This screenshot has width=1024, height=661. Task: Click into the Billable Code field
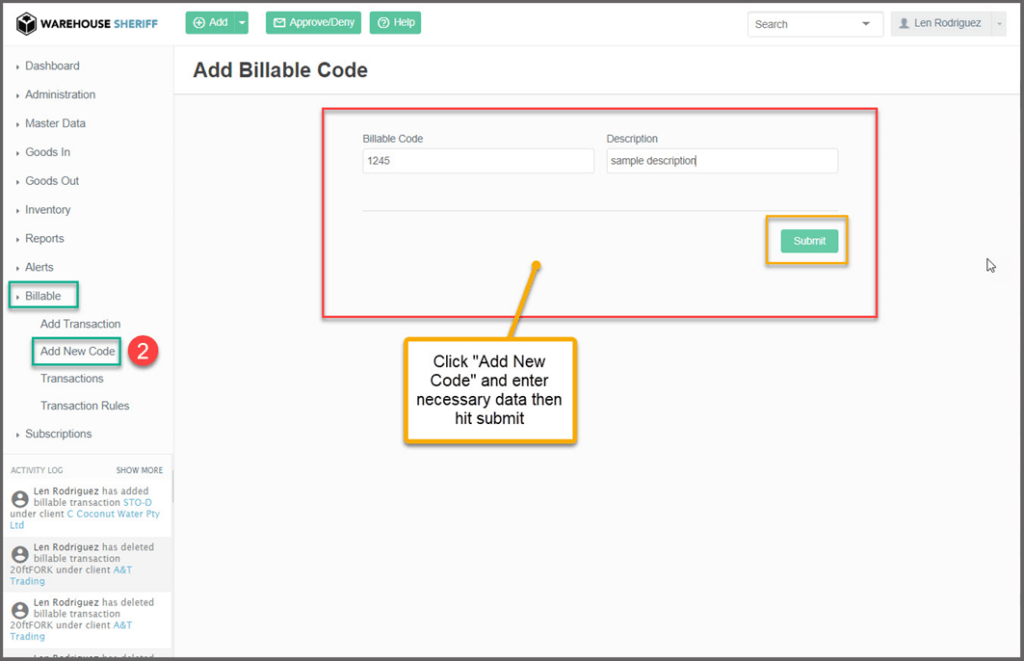pos(478,161)
